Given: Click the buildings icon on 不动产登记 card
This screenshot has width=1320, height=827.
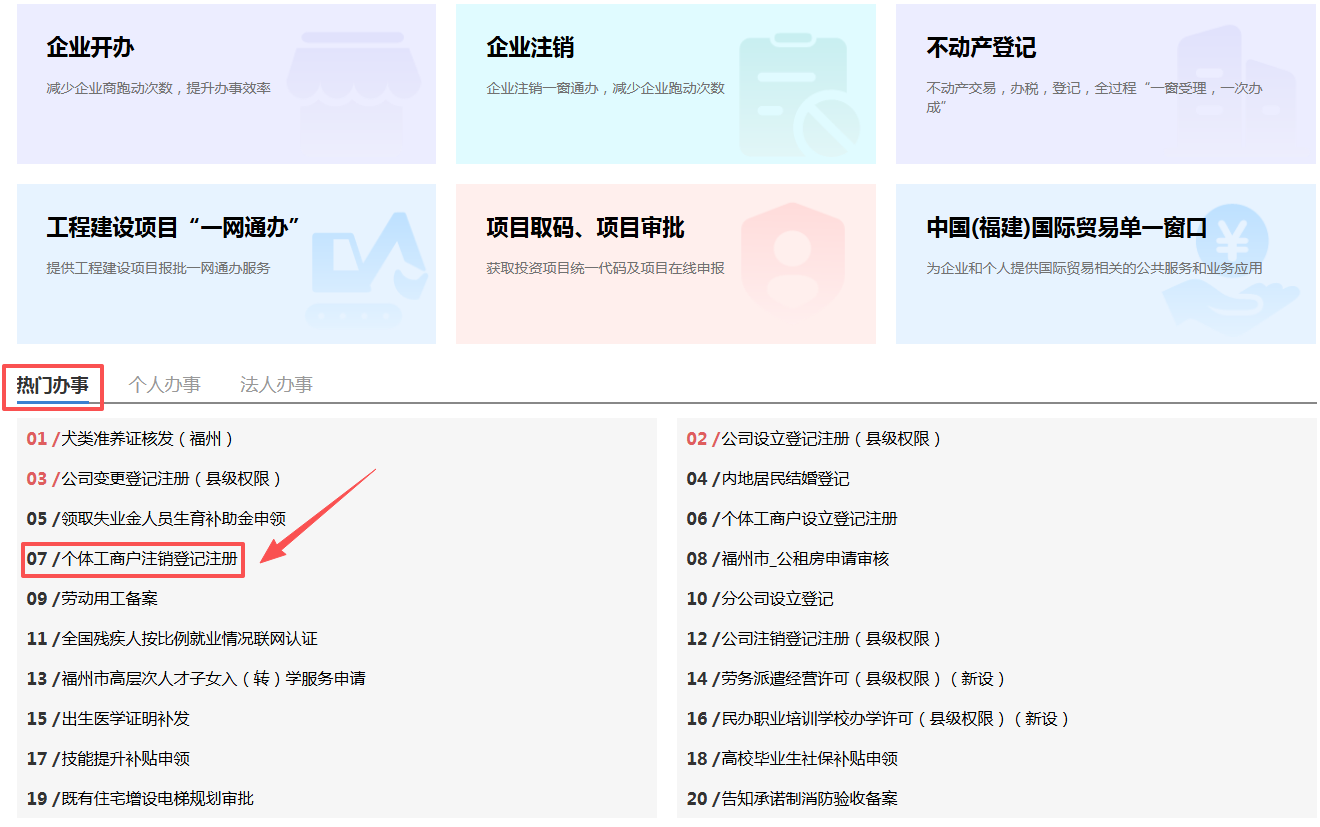Looking at the screenshot, I should pyautogui.click(x=1236, y=82).
